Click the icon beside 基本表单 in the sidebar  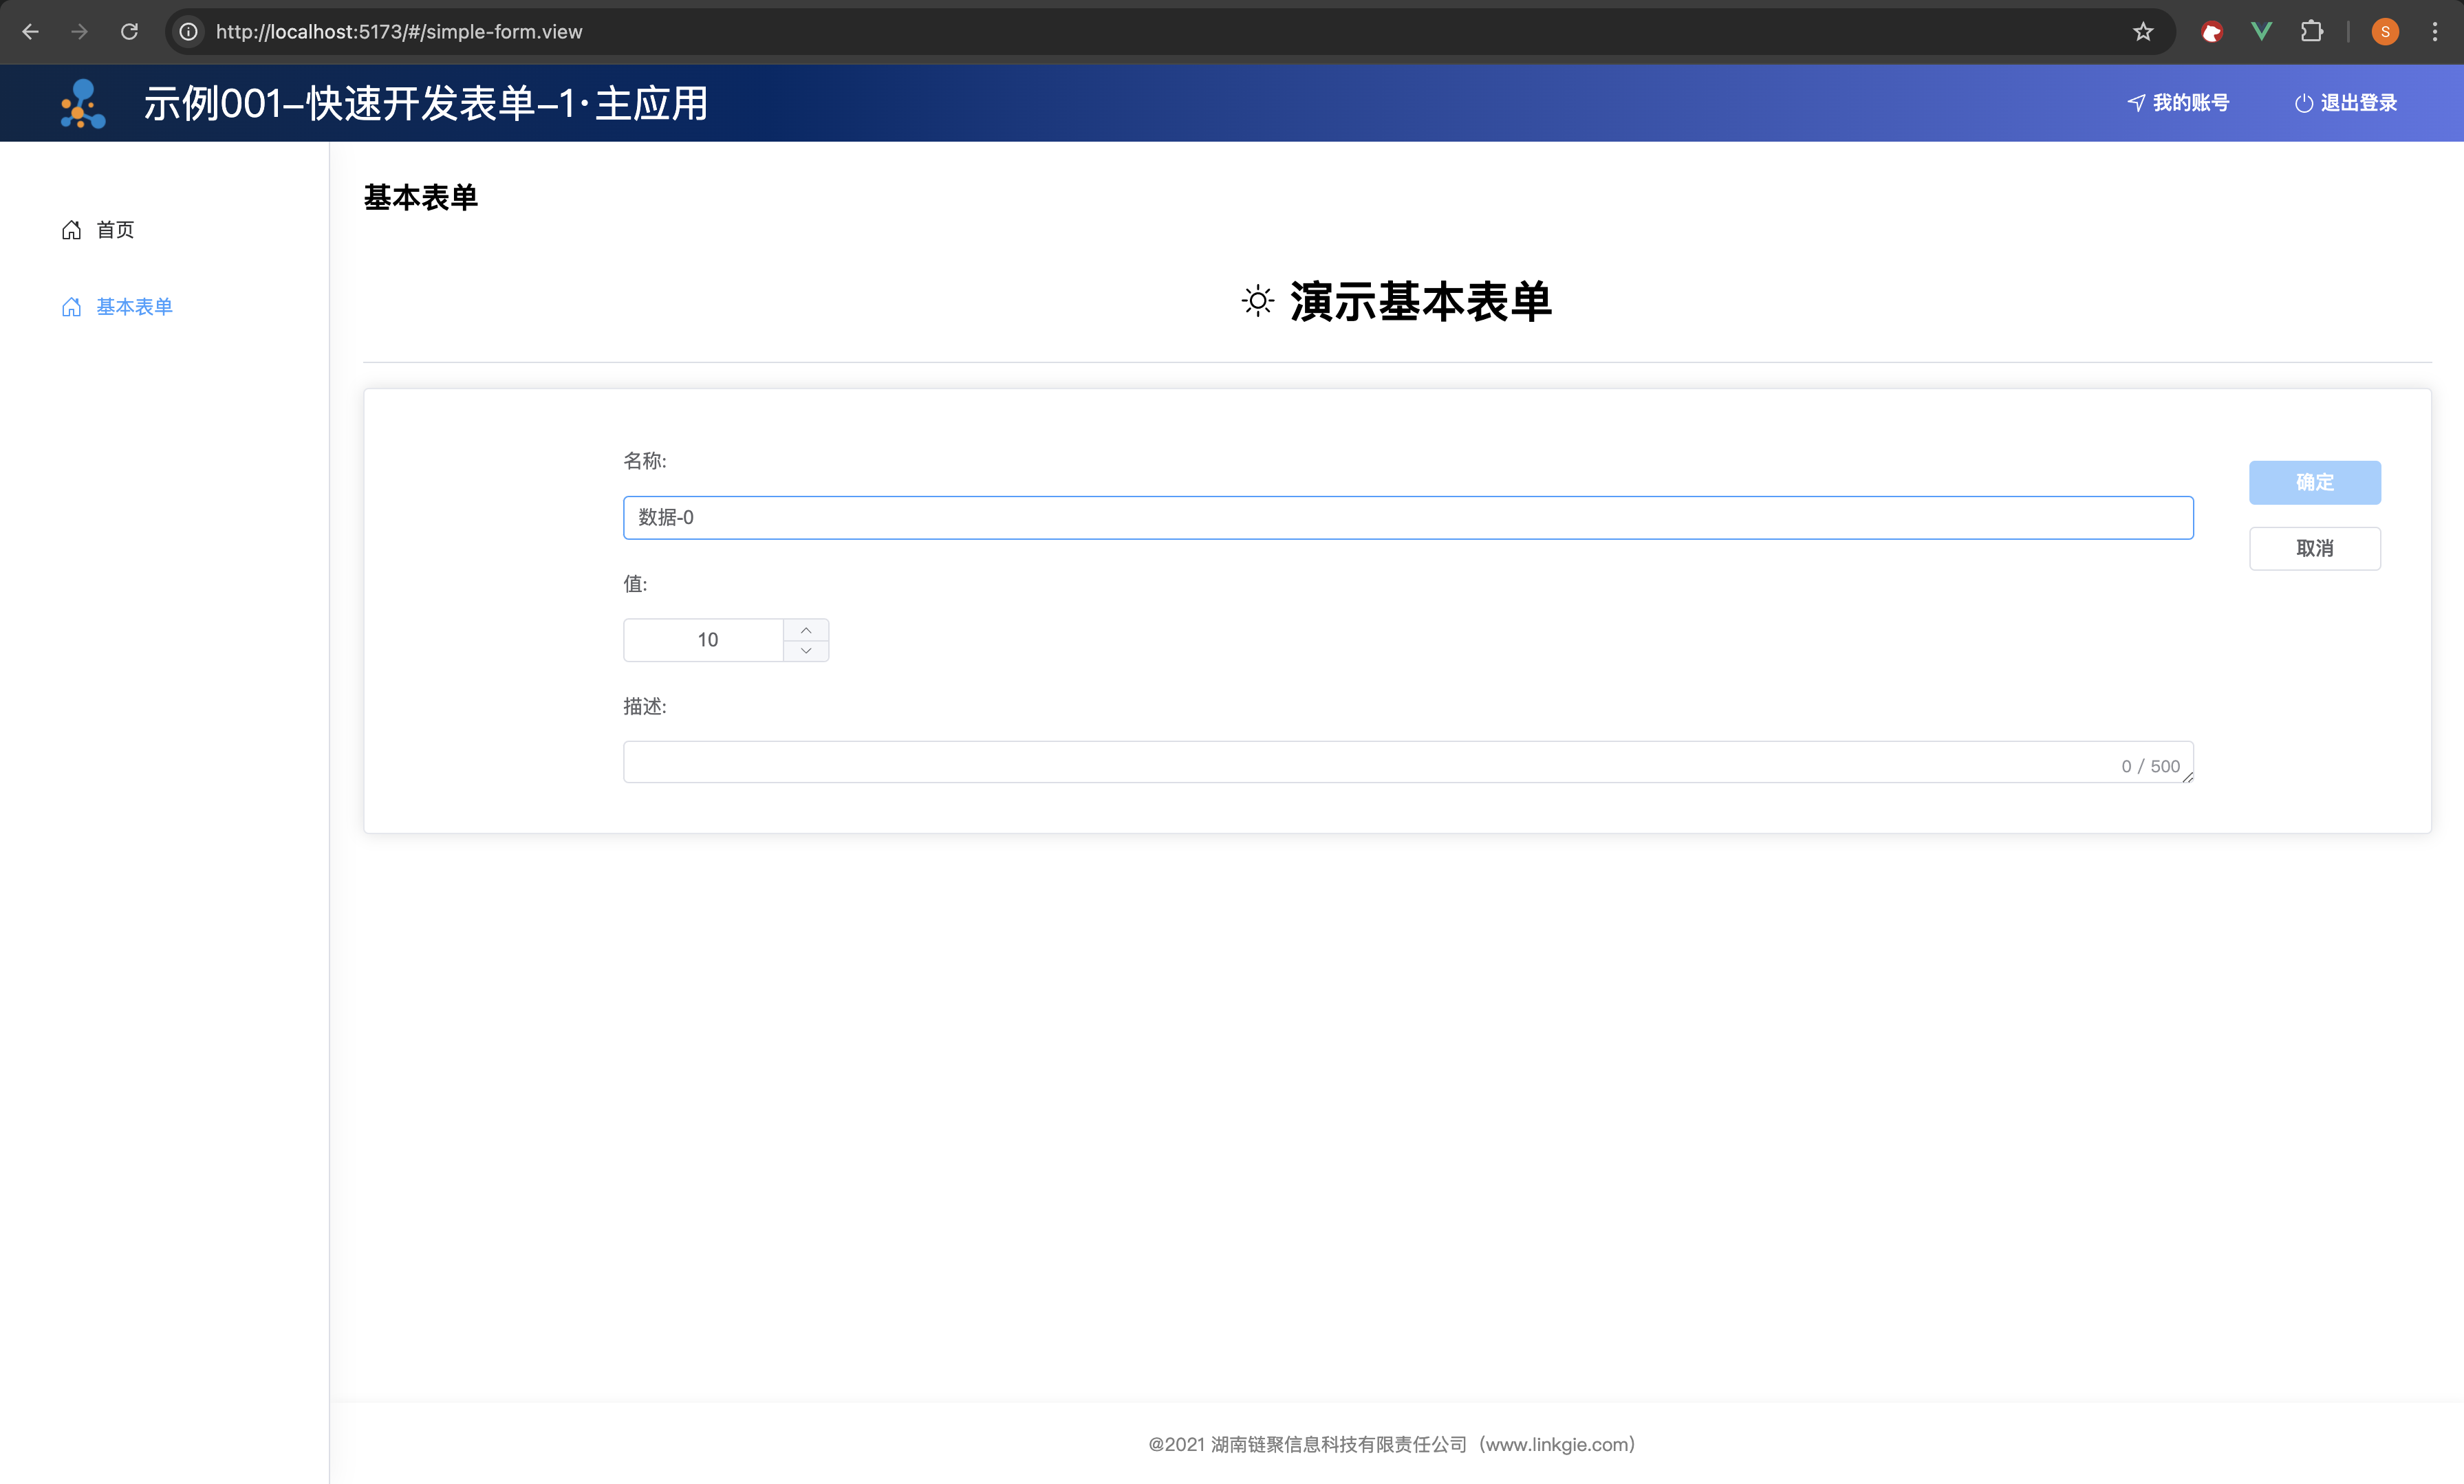click(x=71, y=307)
